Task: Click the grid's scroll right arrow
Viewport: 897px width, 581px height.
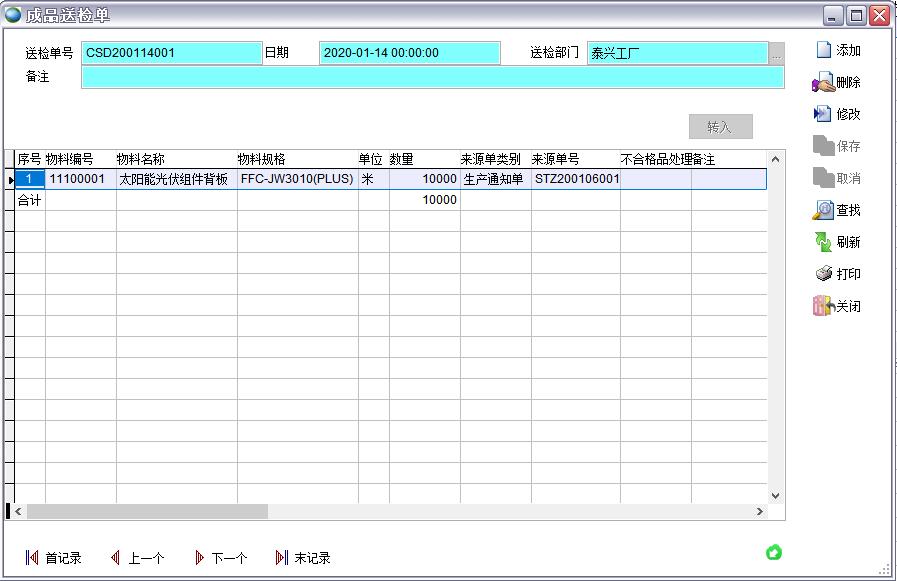Action: pyautogui.click(x=759, y=512)
